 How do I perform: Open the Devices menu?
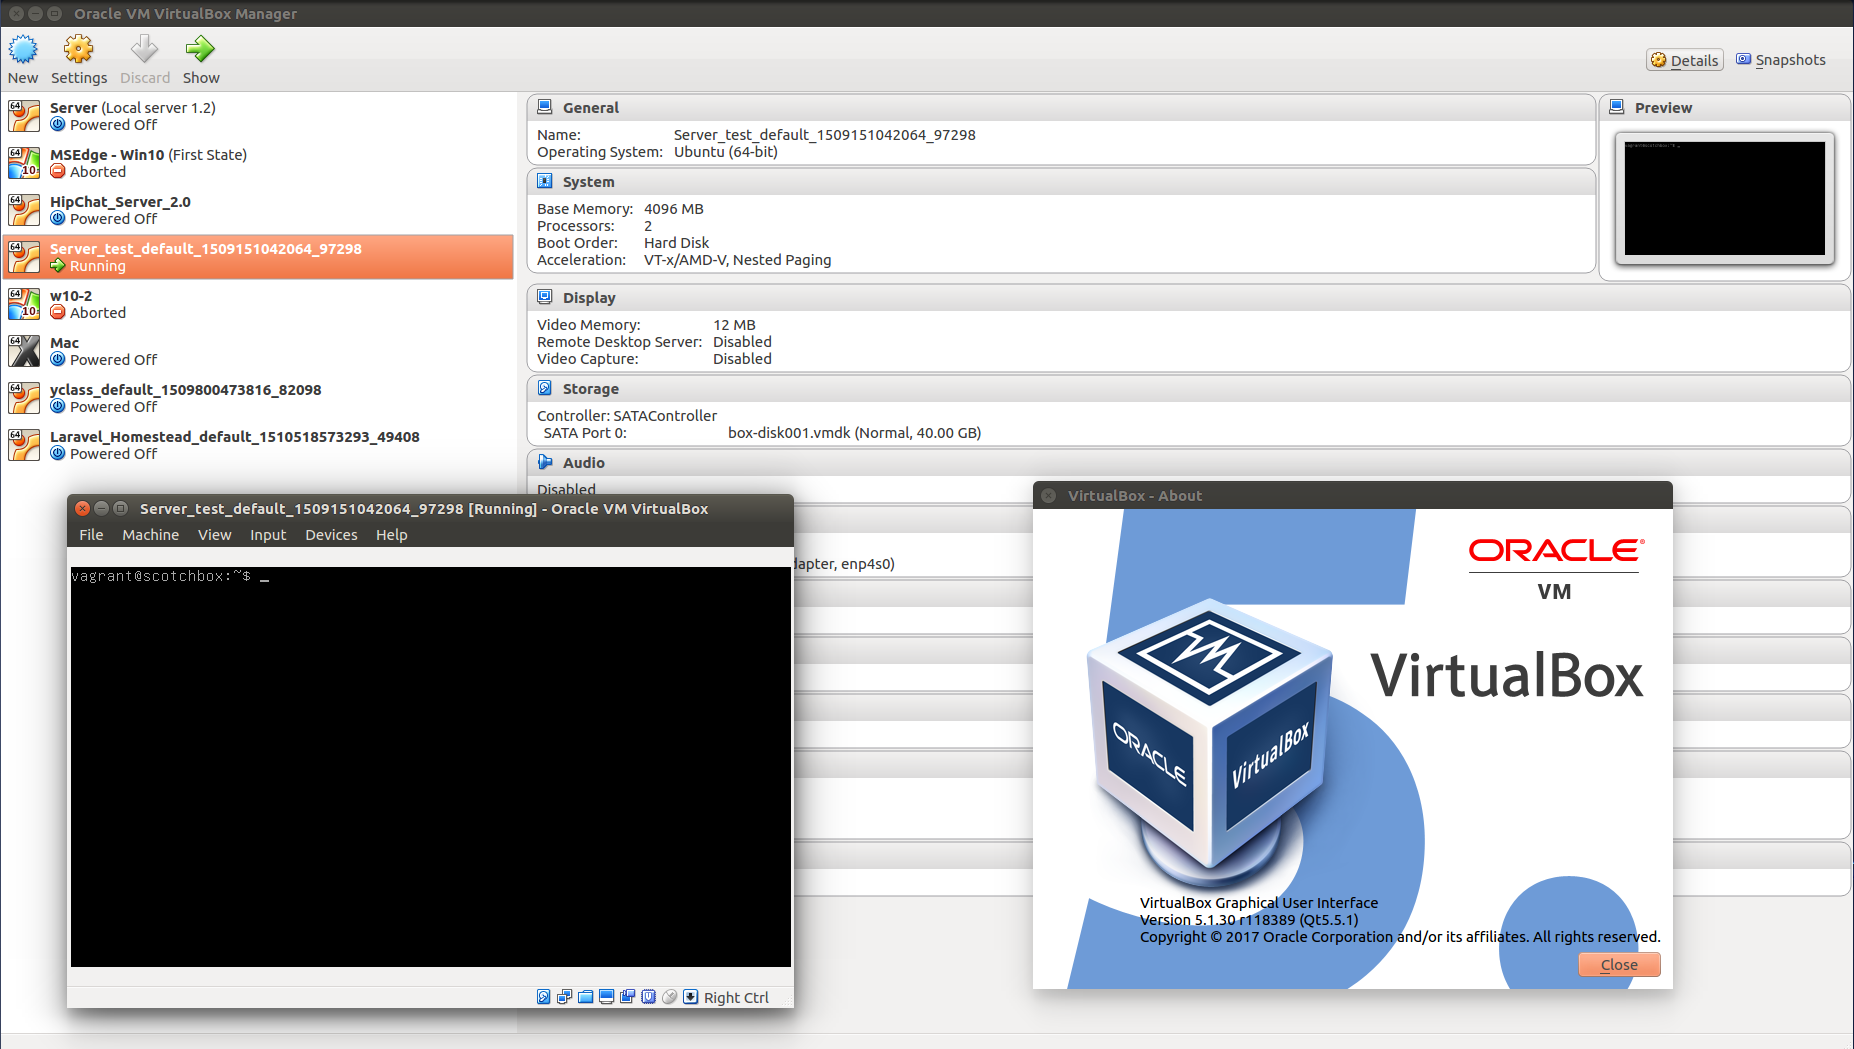(x=331, y=534)
